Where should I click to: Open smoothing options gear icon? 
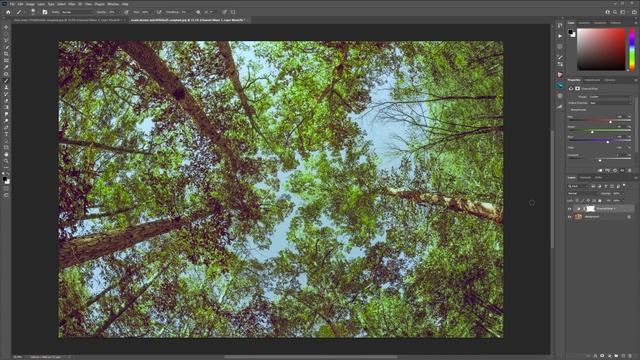198,12
